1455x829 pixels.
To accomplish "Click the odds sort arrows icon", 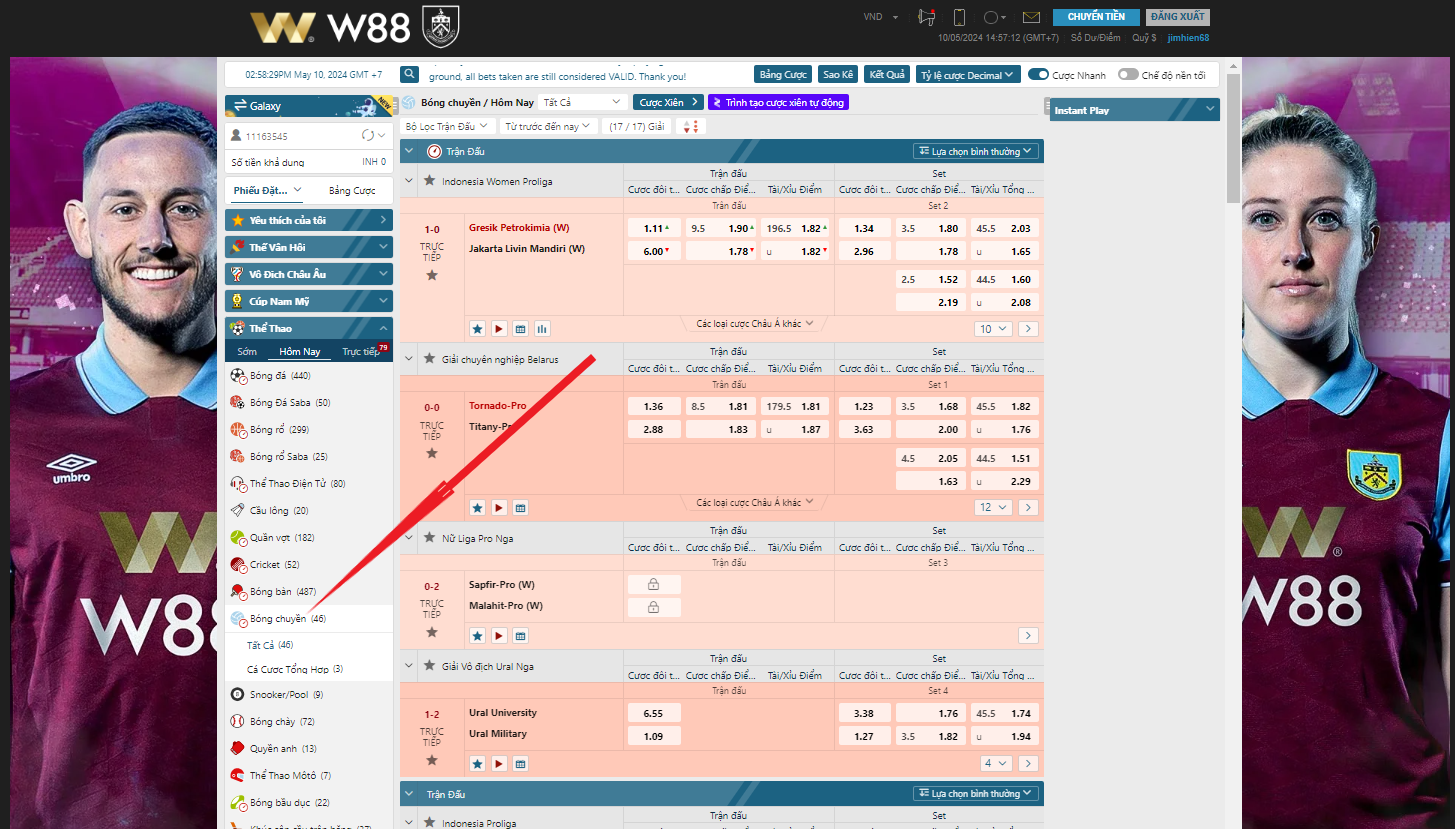I will point(690,126).
